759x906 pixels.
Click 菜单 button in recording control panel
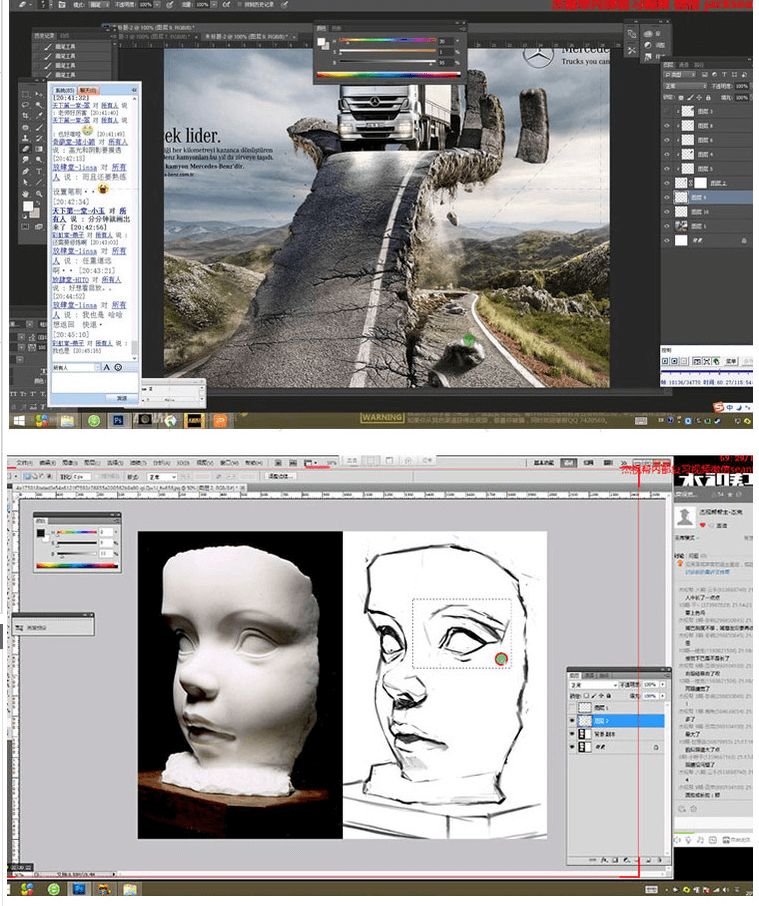coord(731,361)
